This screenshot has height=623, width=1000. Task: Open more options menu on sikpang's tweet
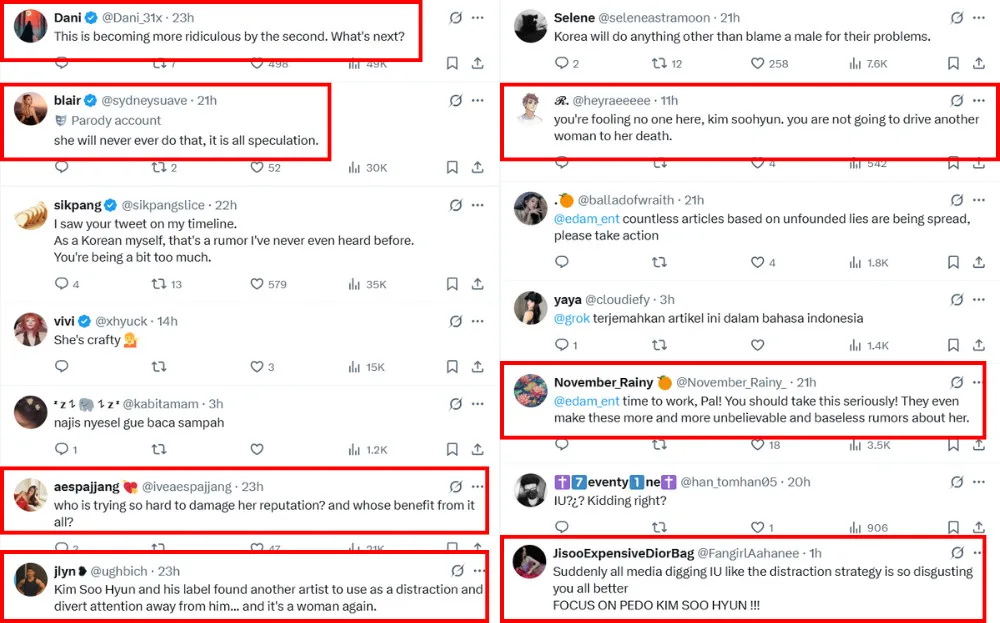coord(479,204)
